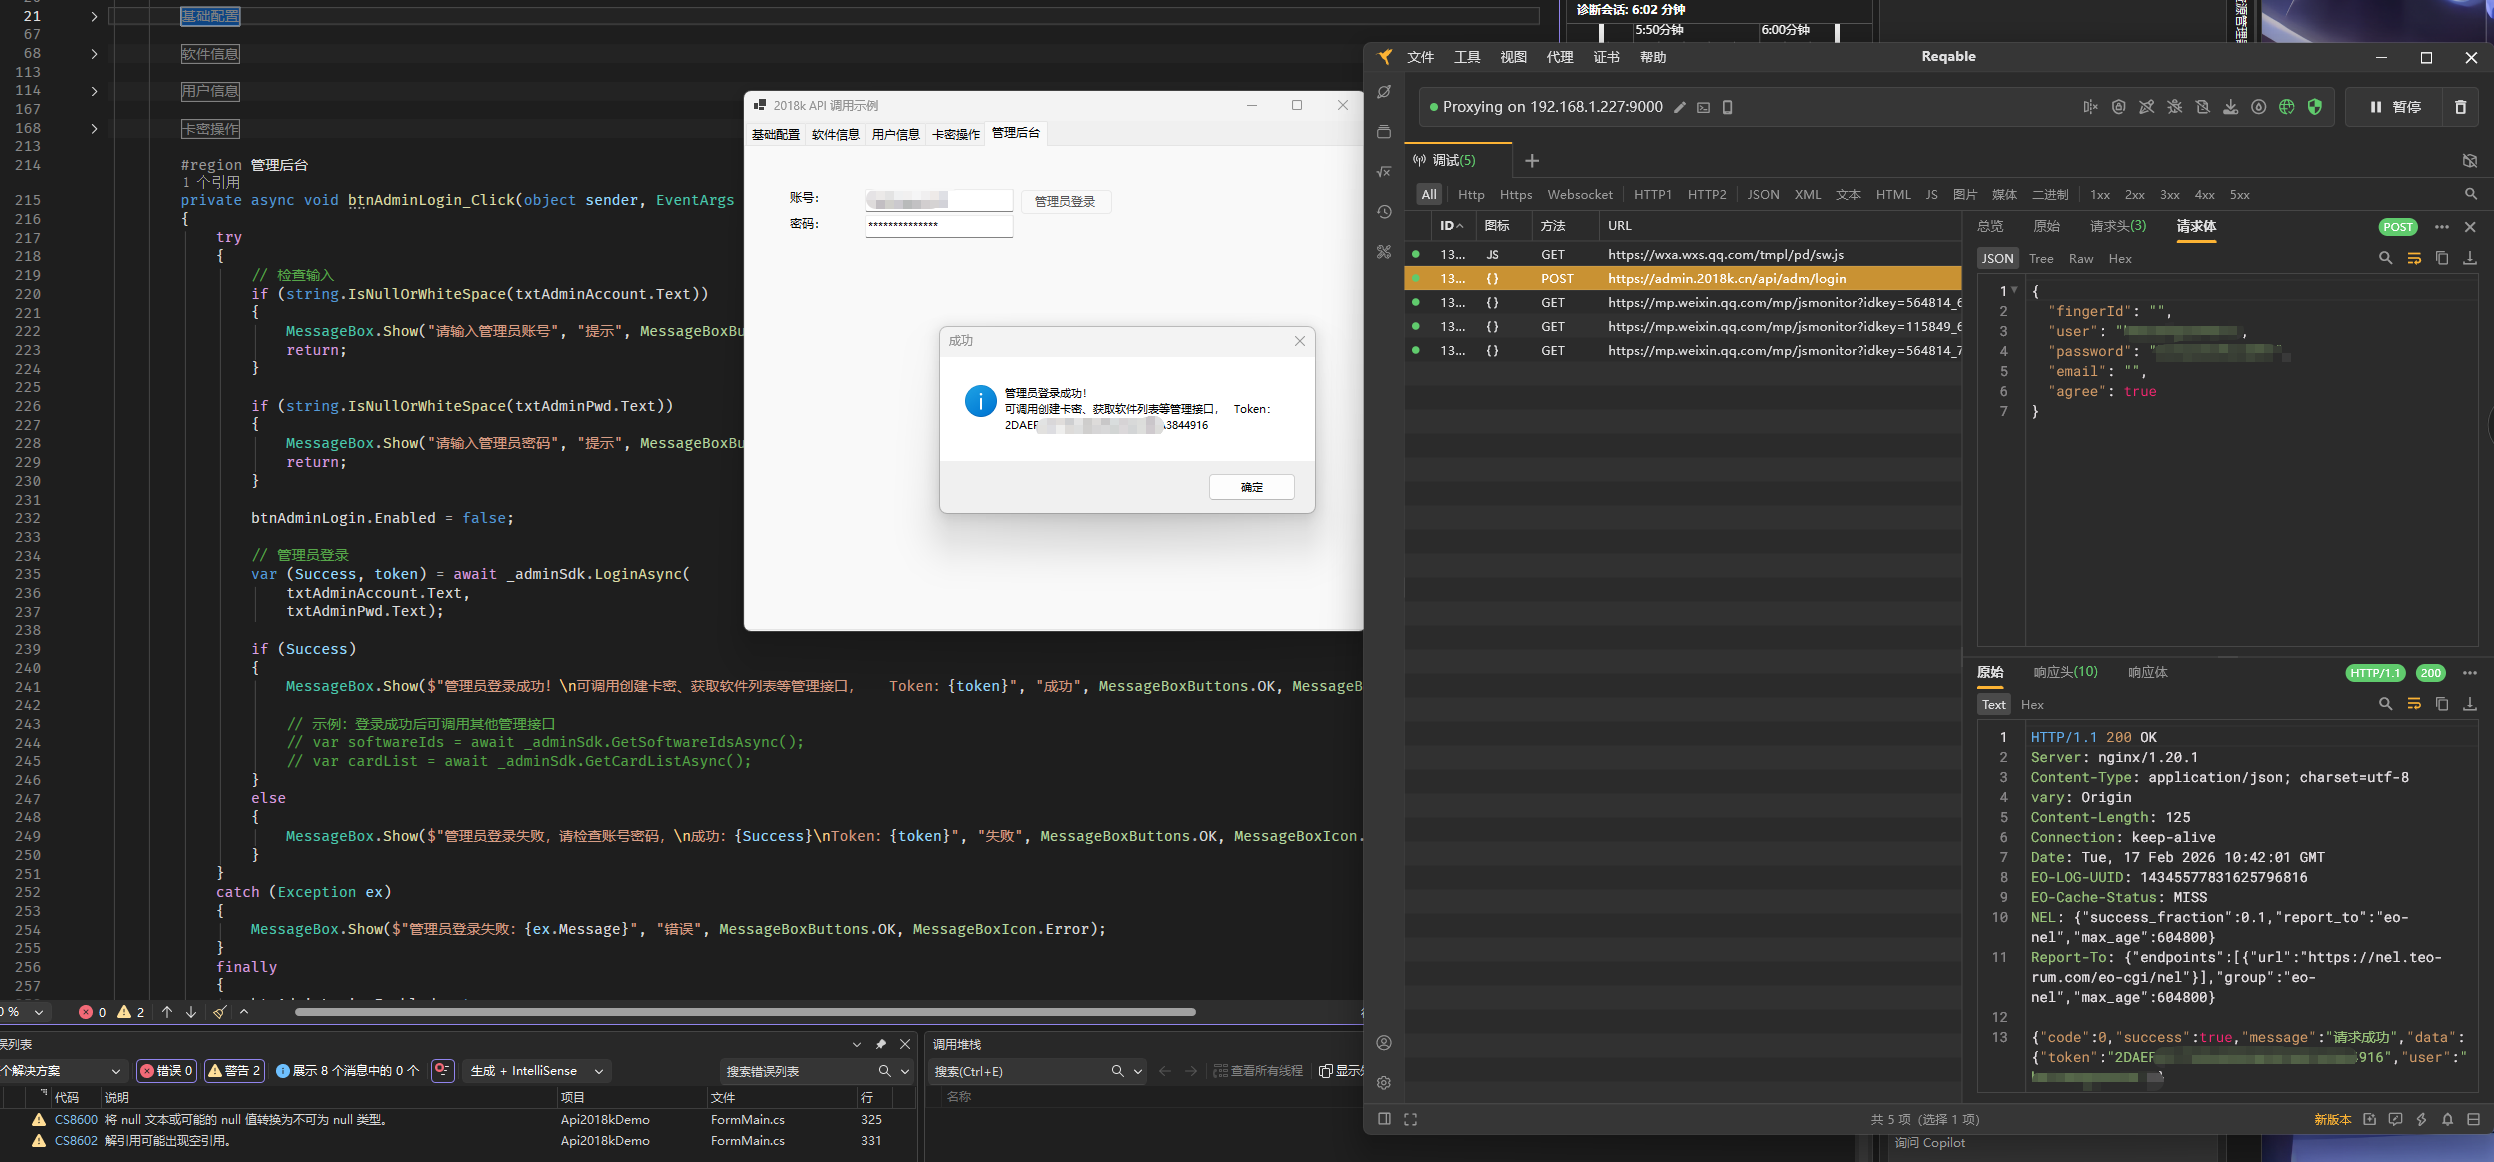2494x1162 pixels.
Task: Click the 管理员登录 button
Action: tap(1064, 201)
